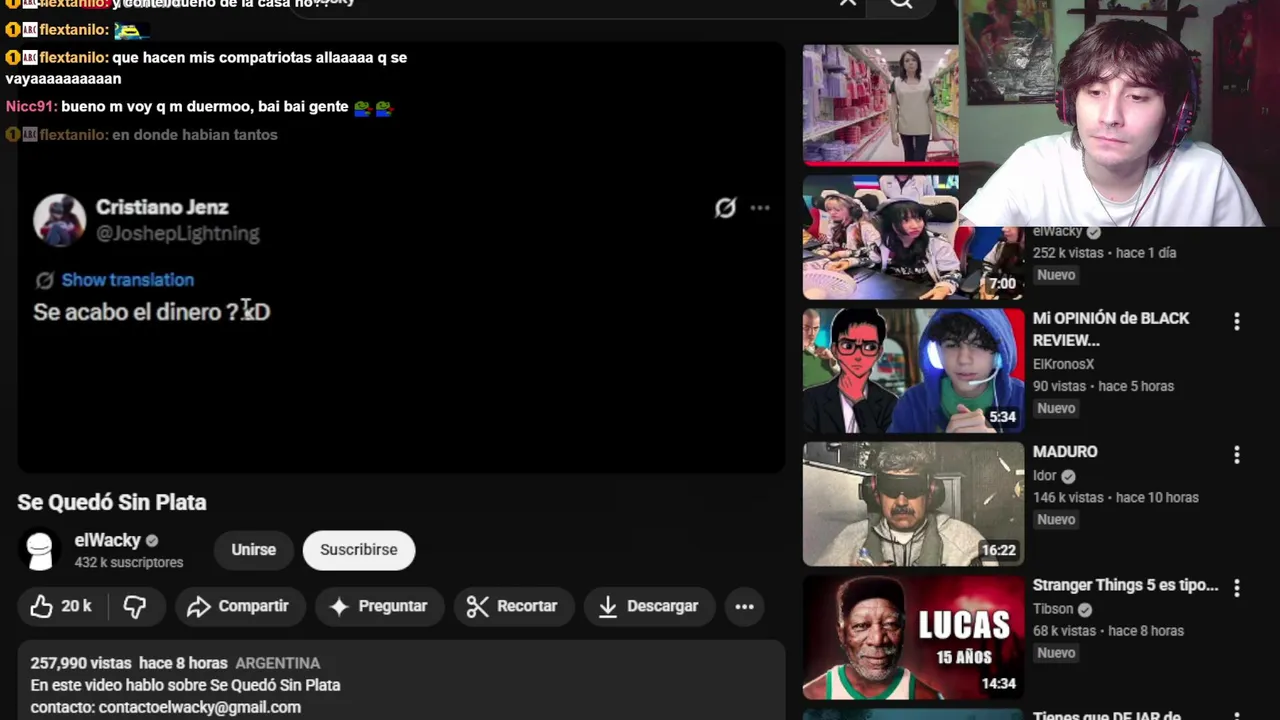Click the tweet text Se acabo el dinero

[x=152, y=312]
